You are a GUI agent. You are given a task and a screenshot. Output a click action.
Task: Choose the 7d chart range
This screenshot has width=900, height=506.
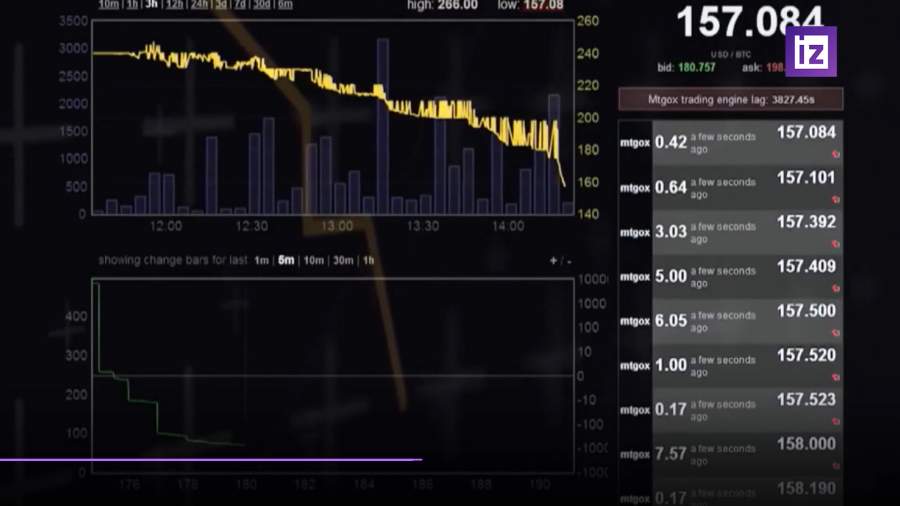pyautogui.click(x=237, y=5)
